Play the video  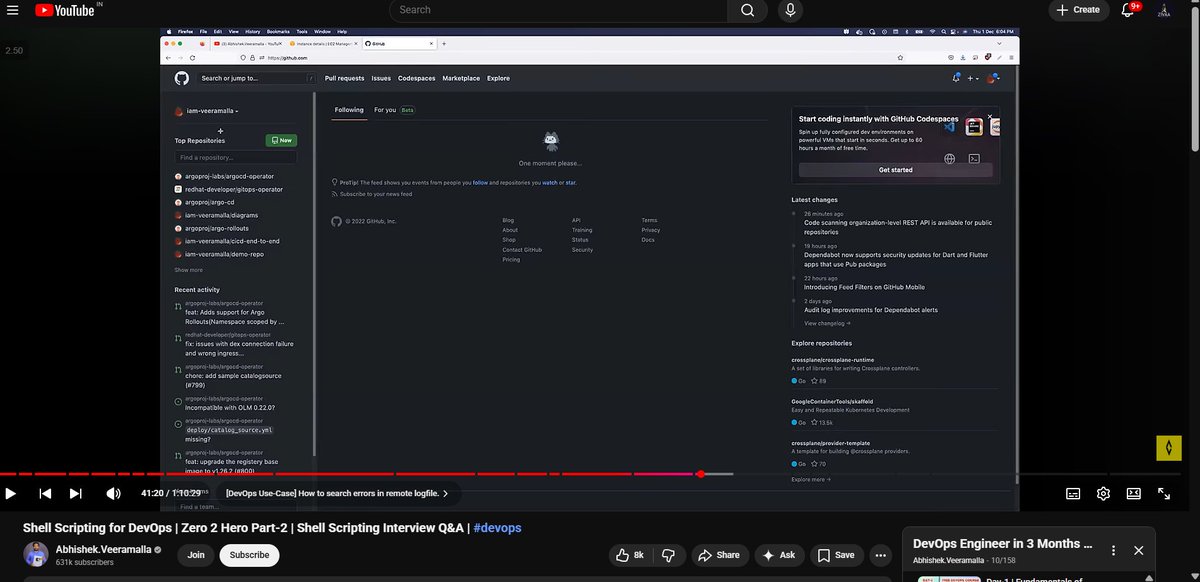pos(11,493)
